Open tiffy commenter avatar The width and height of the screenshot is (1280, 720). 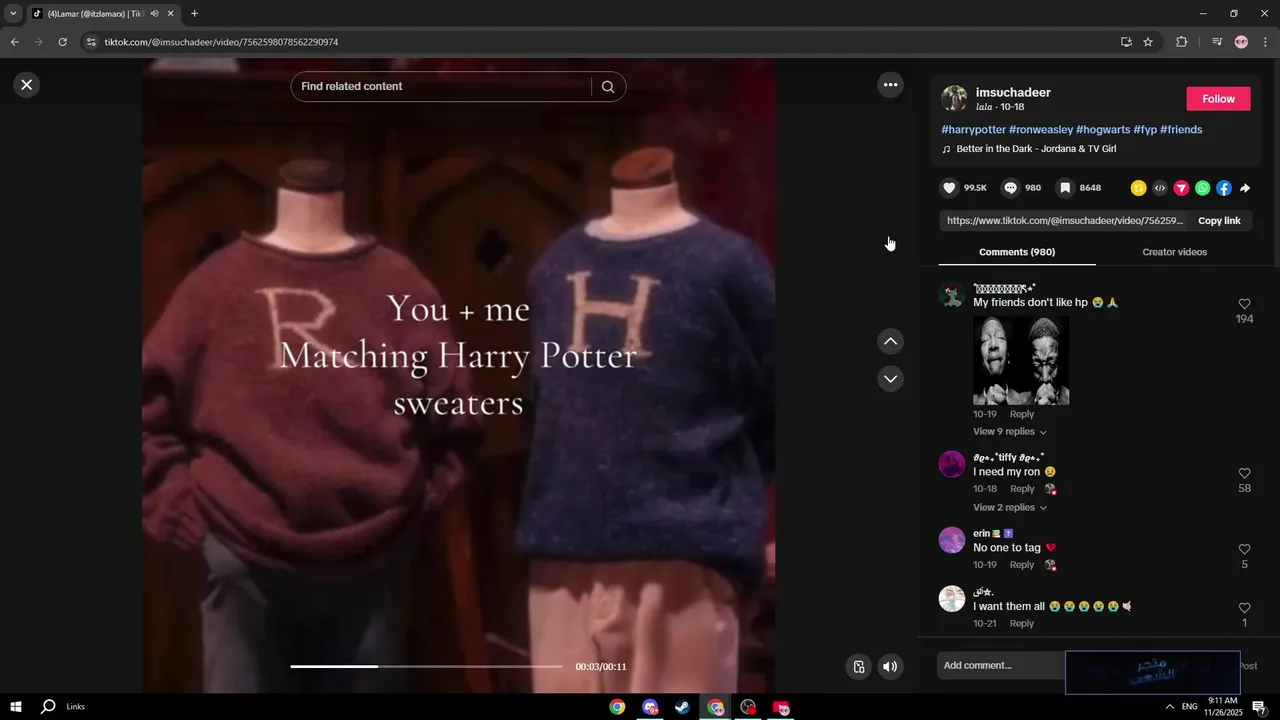(952, 464)
